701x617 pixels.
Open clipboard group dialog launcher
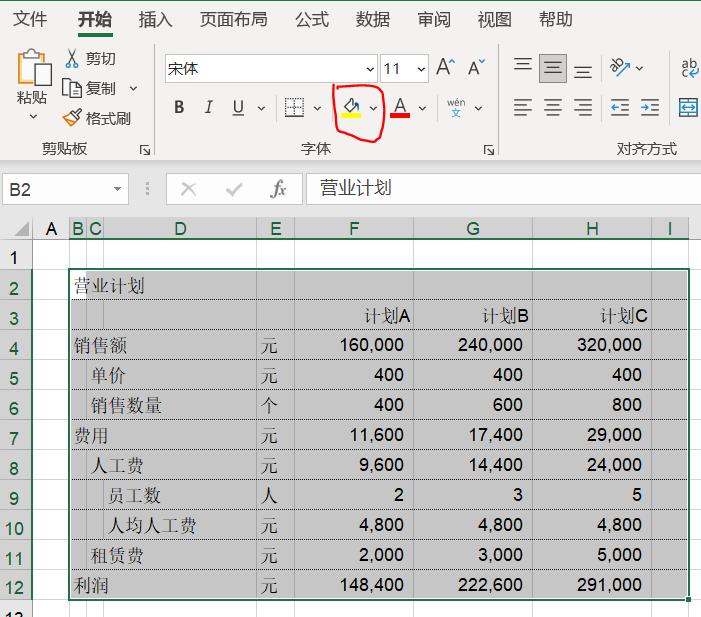pyautogui.click(x=145, y=150)
